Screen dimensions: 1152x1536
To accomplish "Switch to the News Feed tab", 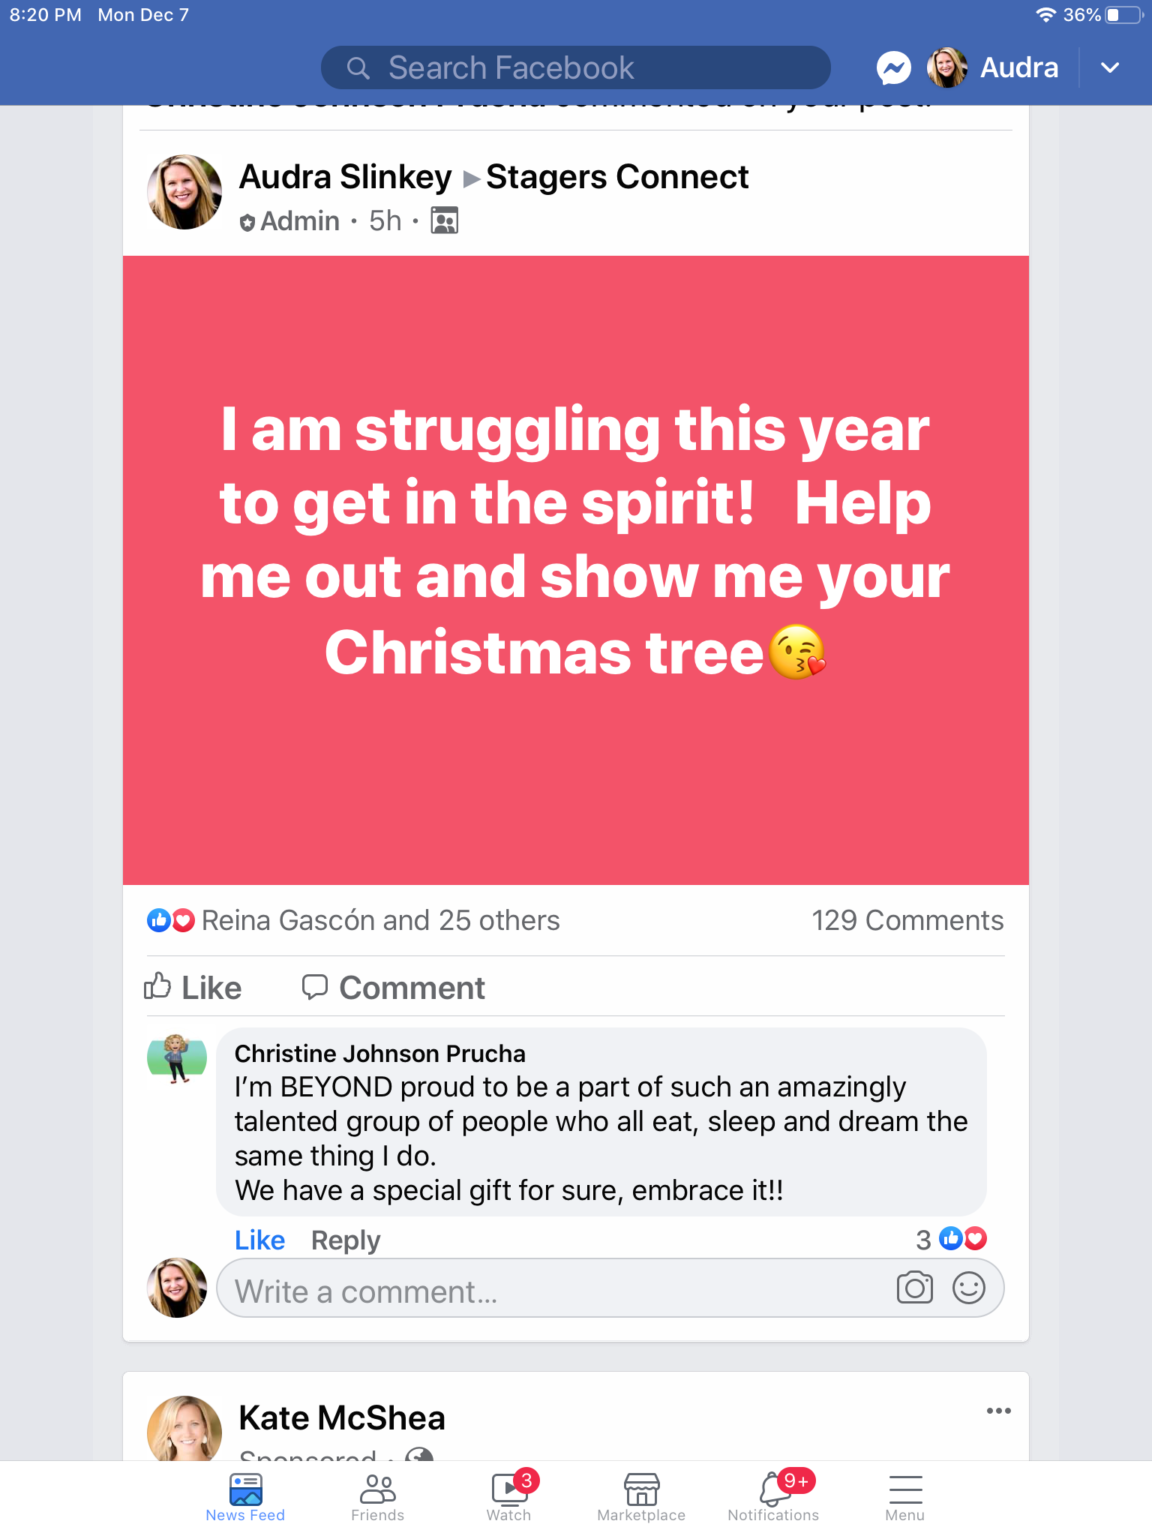I will (245, 1496).
